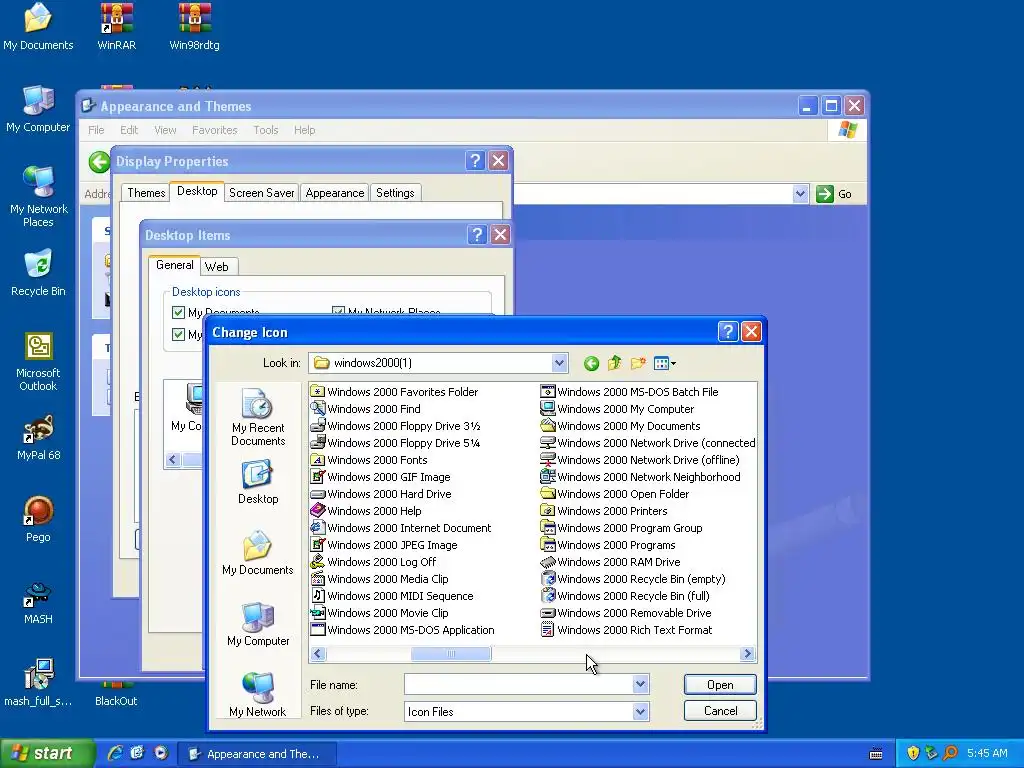Select Windows 2000 Hard Drive file

click(x=381, y=494)
